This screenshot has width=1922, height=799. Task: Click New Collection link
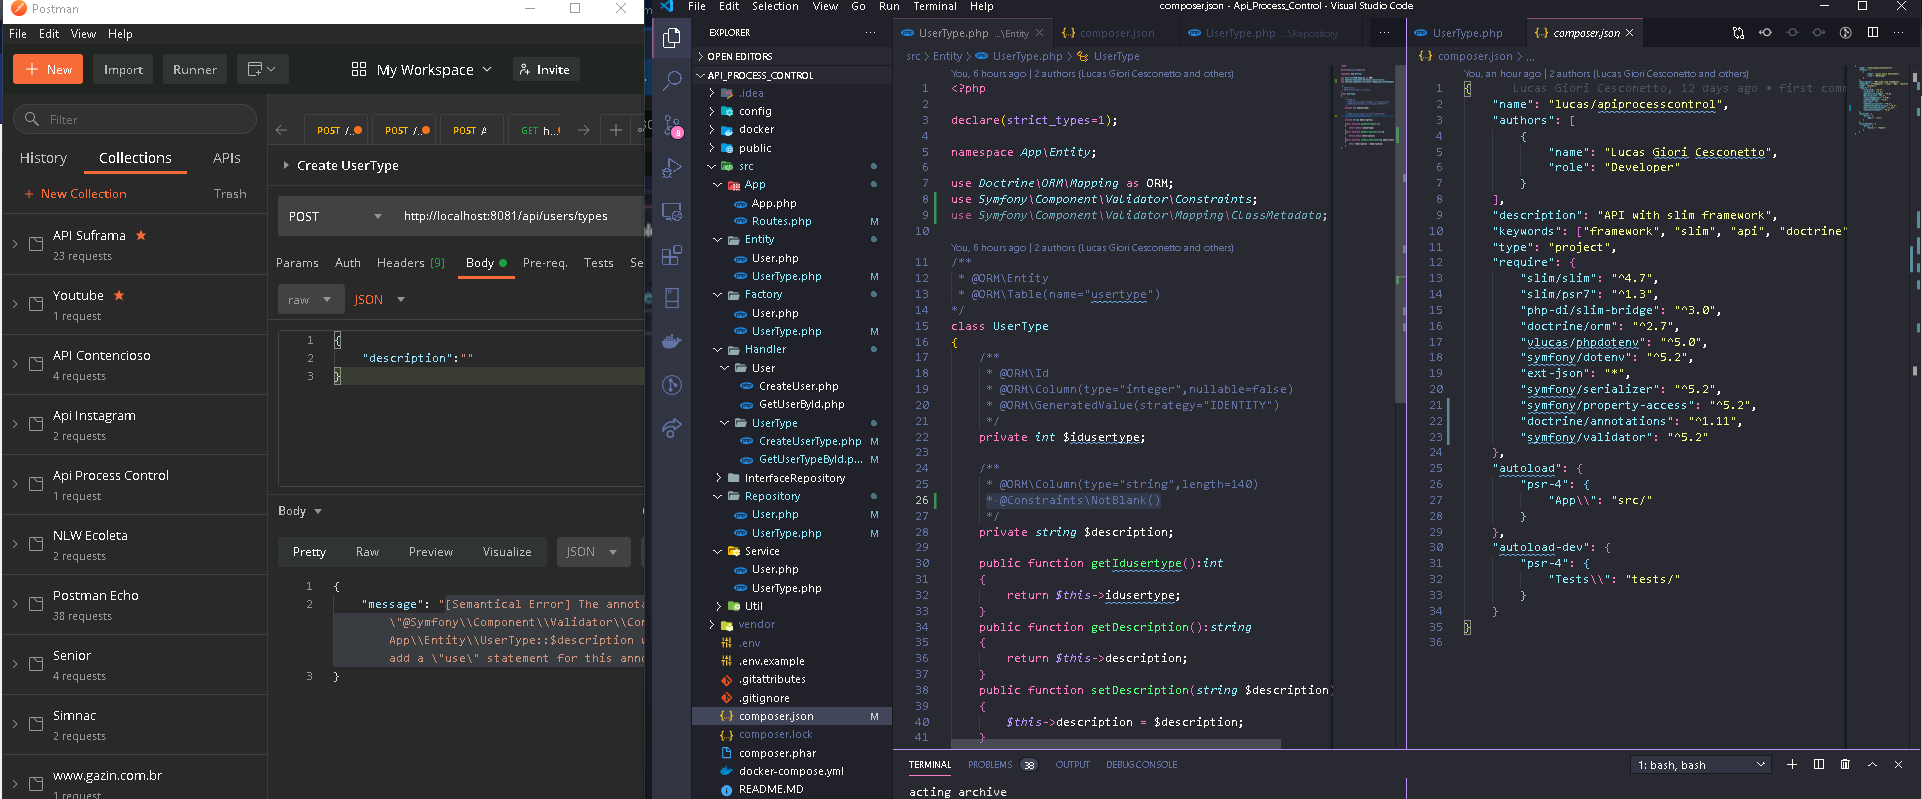[75, 193]
